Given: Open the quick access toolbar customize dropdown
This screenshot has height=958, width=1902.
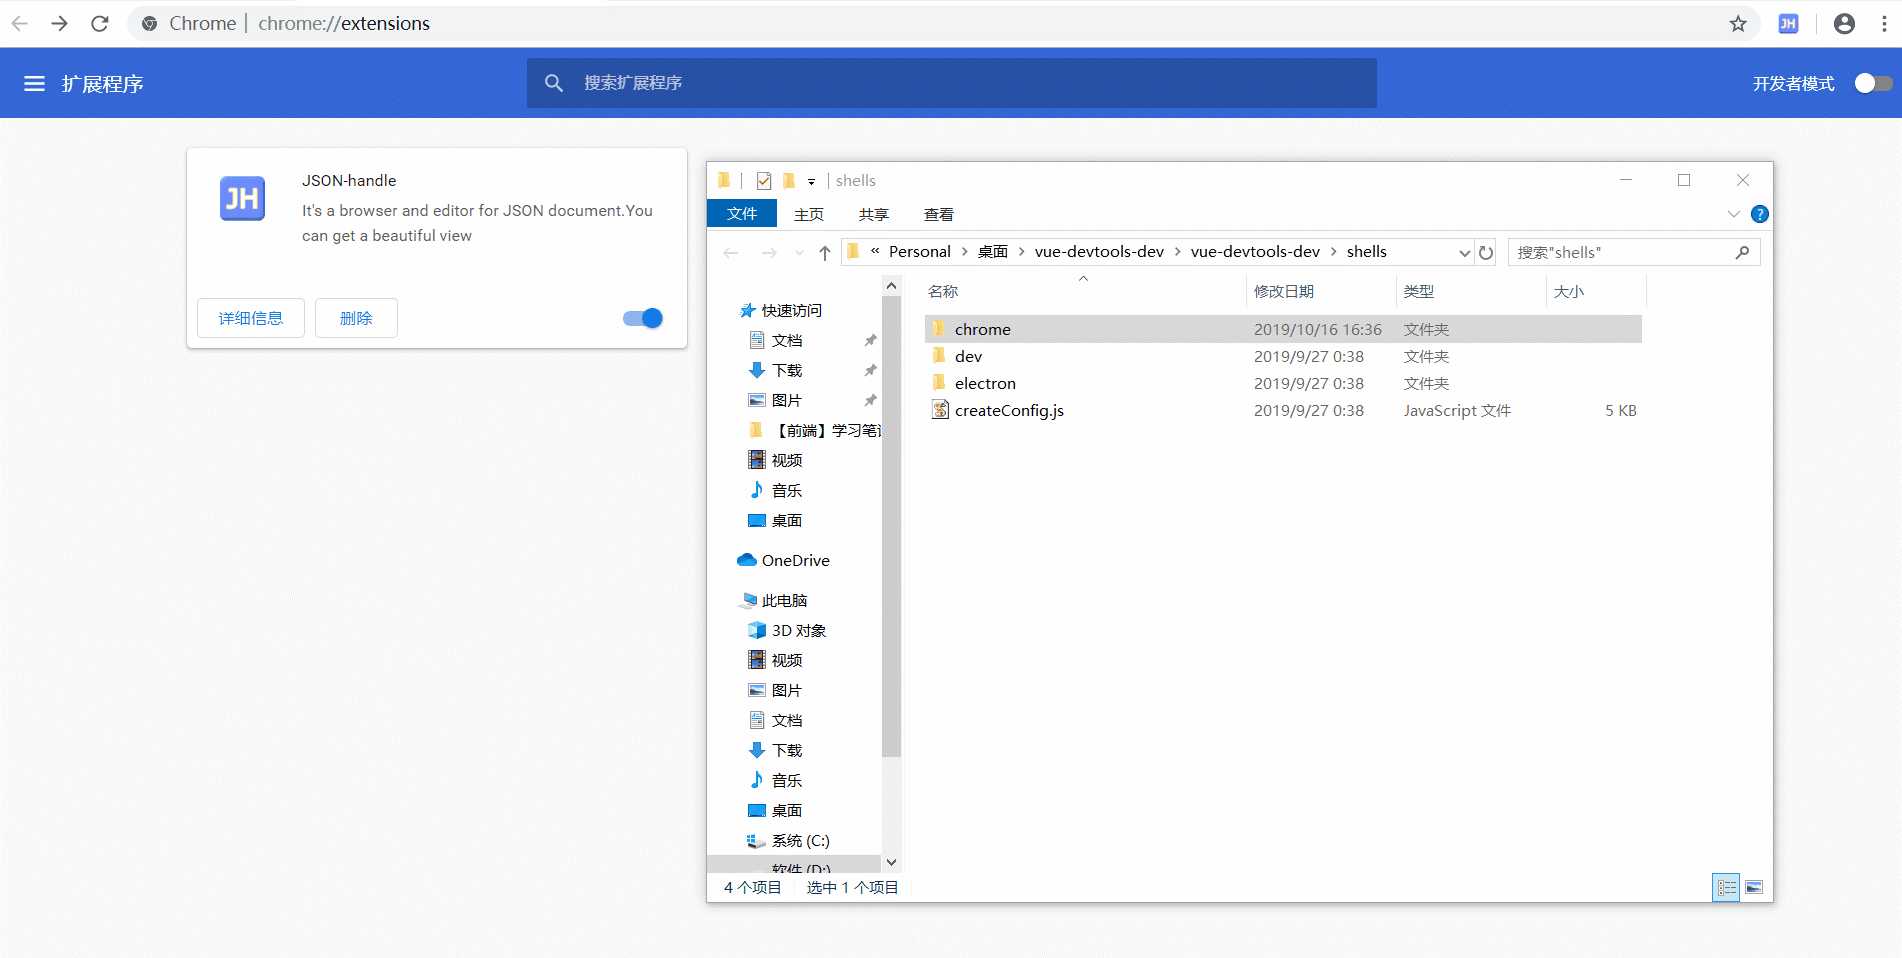Looking at the screenshot, I should click(x=811, y=182).
